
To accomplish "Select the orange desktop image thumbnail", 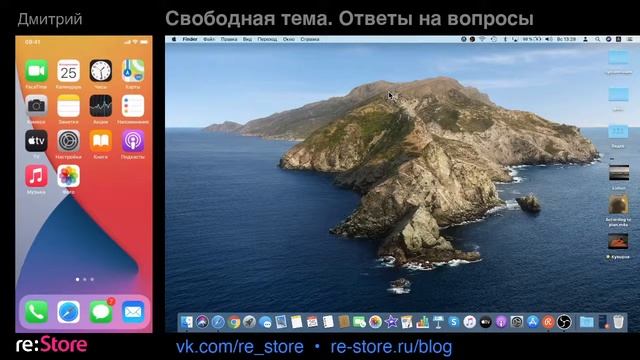I will click(618, 242).
